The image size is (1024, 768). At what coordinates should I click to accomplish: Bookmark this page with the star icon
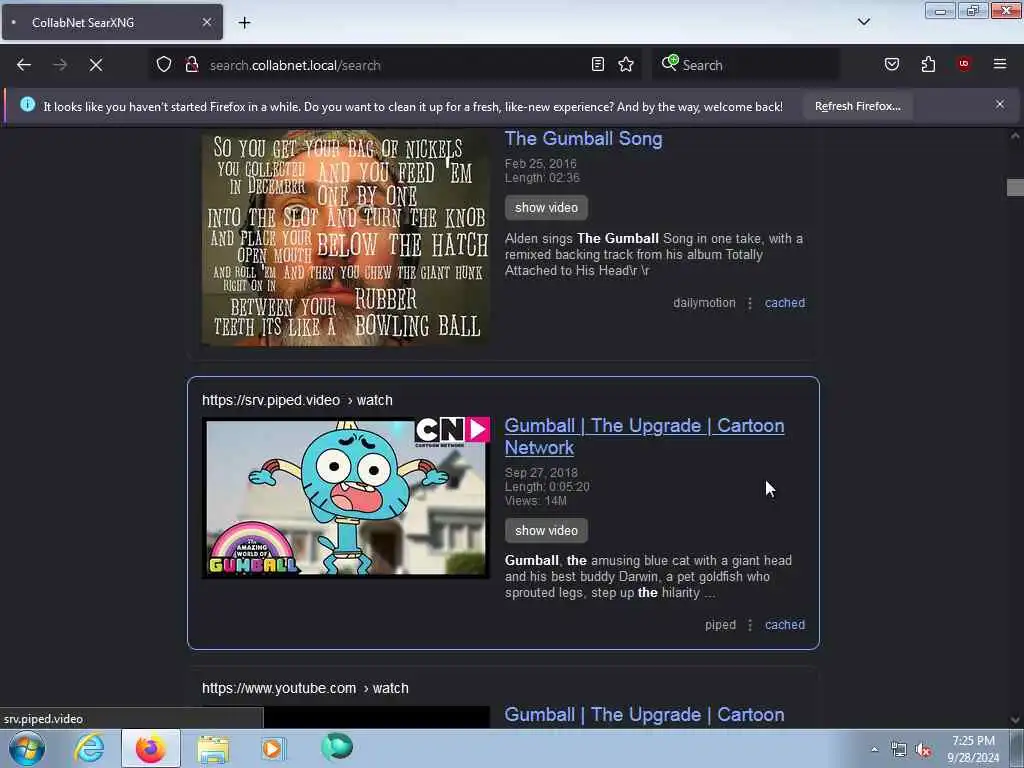click(x=626, y=64)
